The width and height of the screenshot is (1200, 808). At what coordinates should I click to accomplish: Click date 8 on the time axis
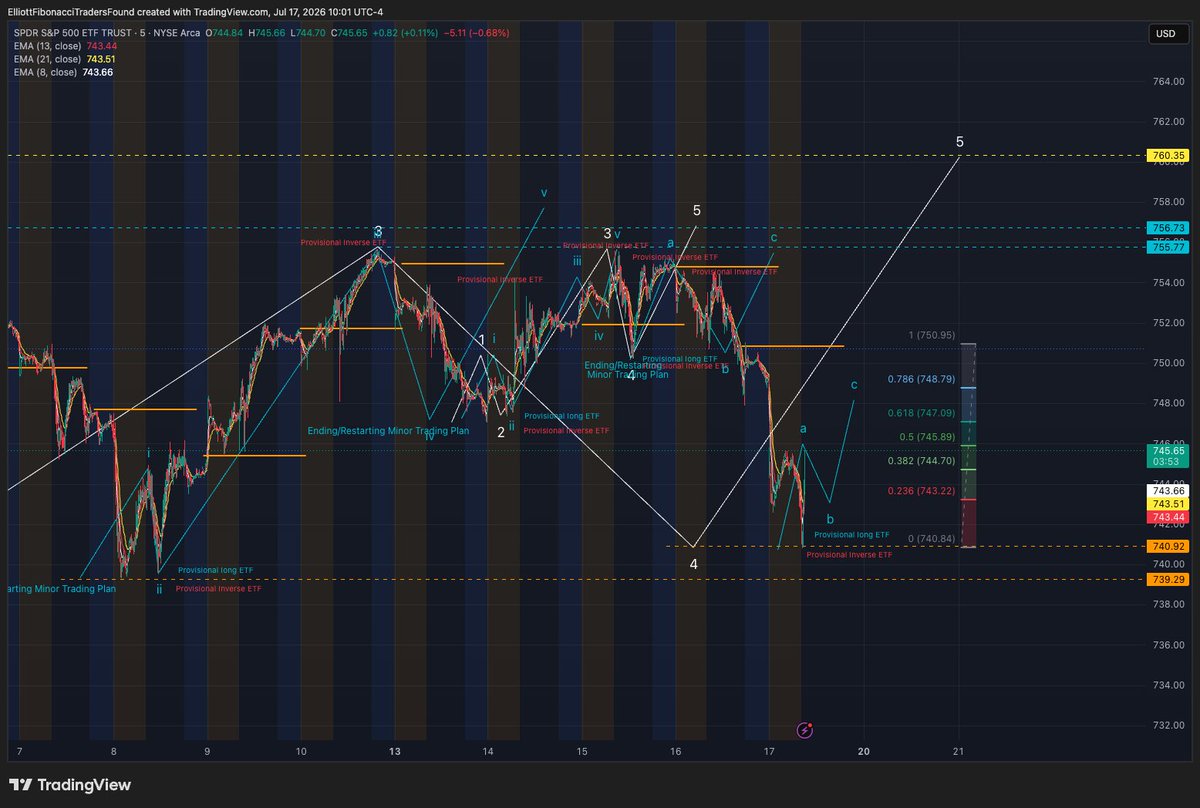click(x=114, y=750)
